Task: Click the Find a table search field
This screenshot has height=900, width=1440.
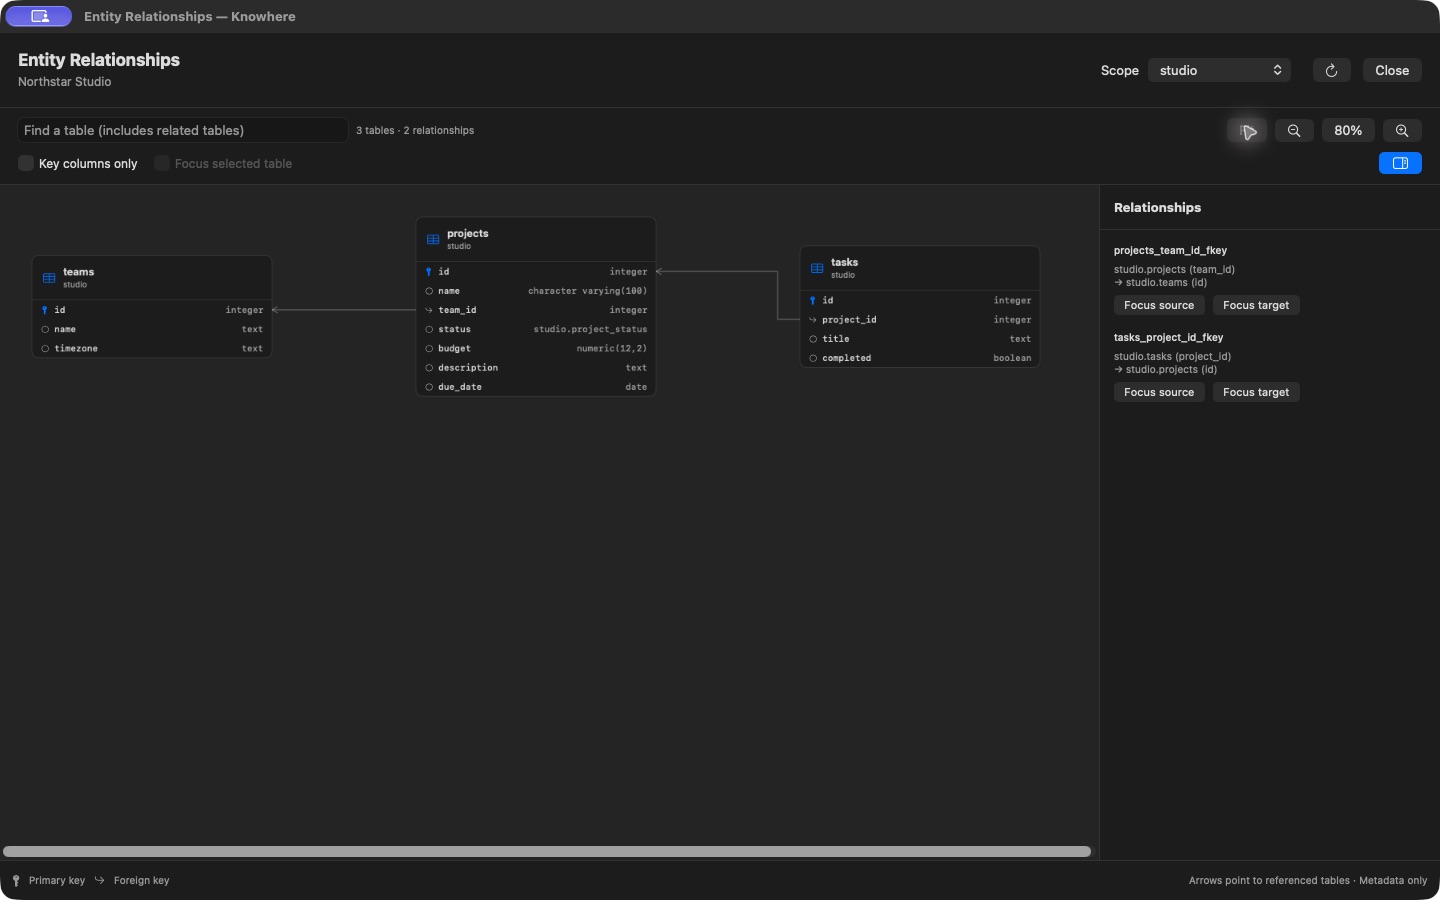Action: (x=183, y=130)
